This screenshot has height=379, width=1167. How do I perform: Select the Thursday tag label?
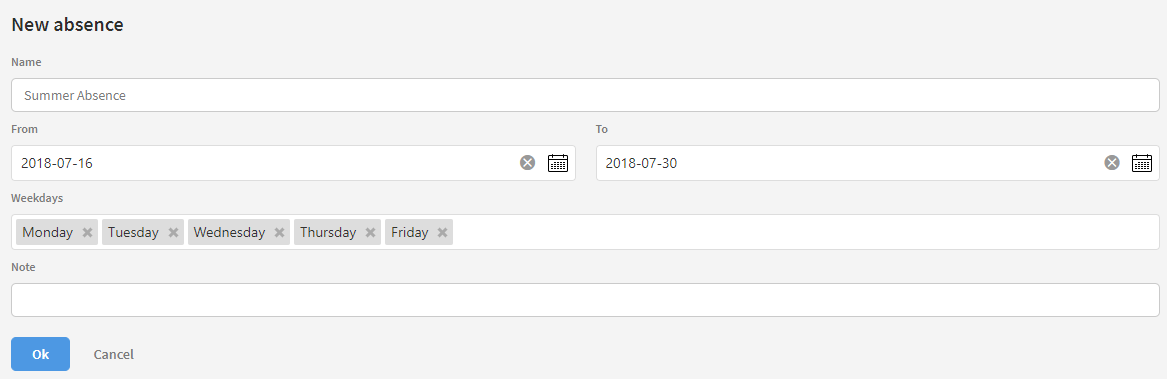(x=327, y=232)
